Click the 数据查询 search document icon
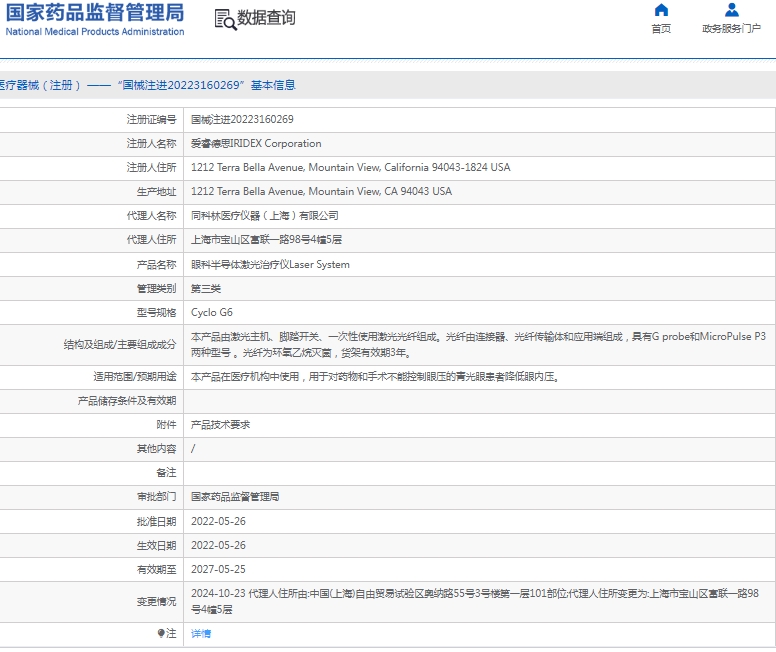Viewport: 776px width, 652px height. (225, 19)
